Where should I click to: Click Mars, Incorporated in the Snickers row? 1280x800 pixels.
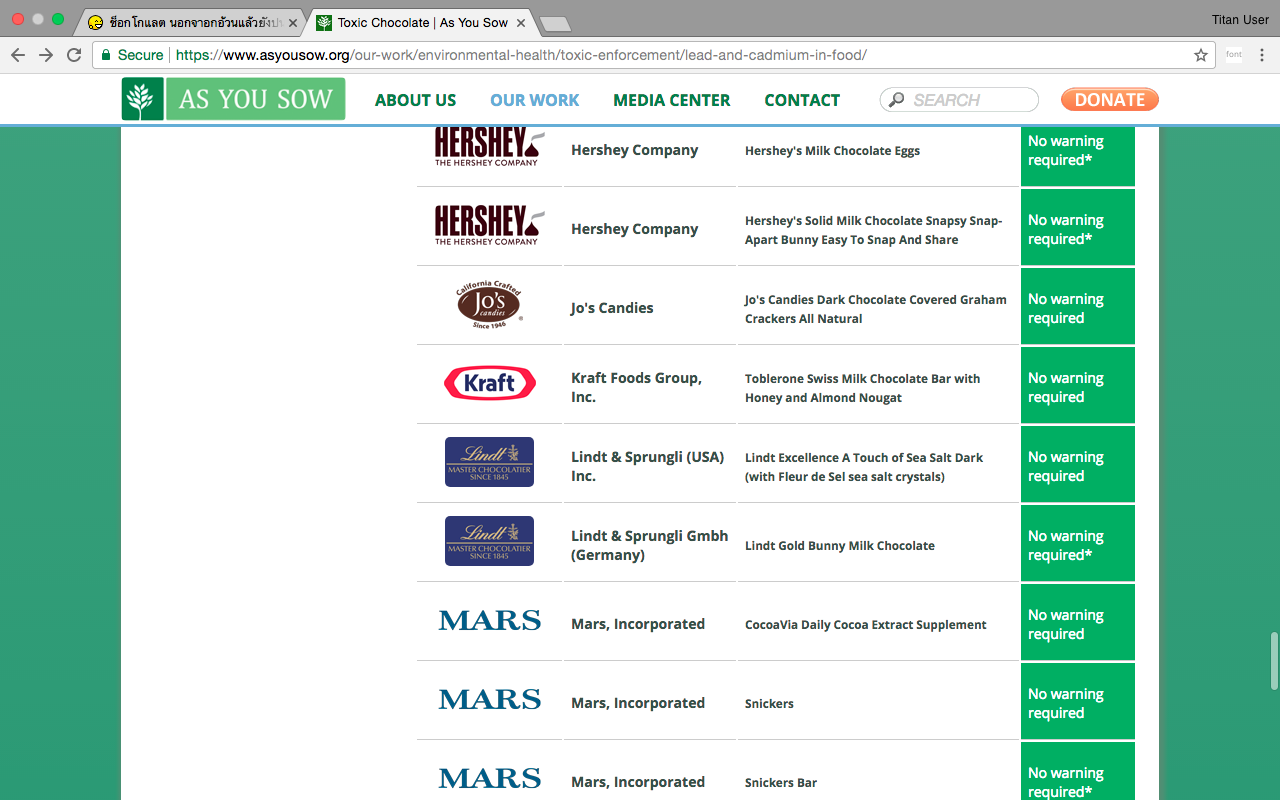pyautogui.click(x=638, y=703)
